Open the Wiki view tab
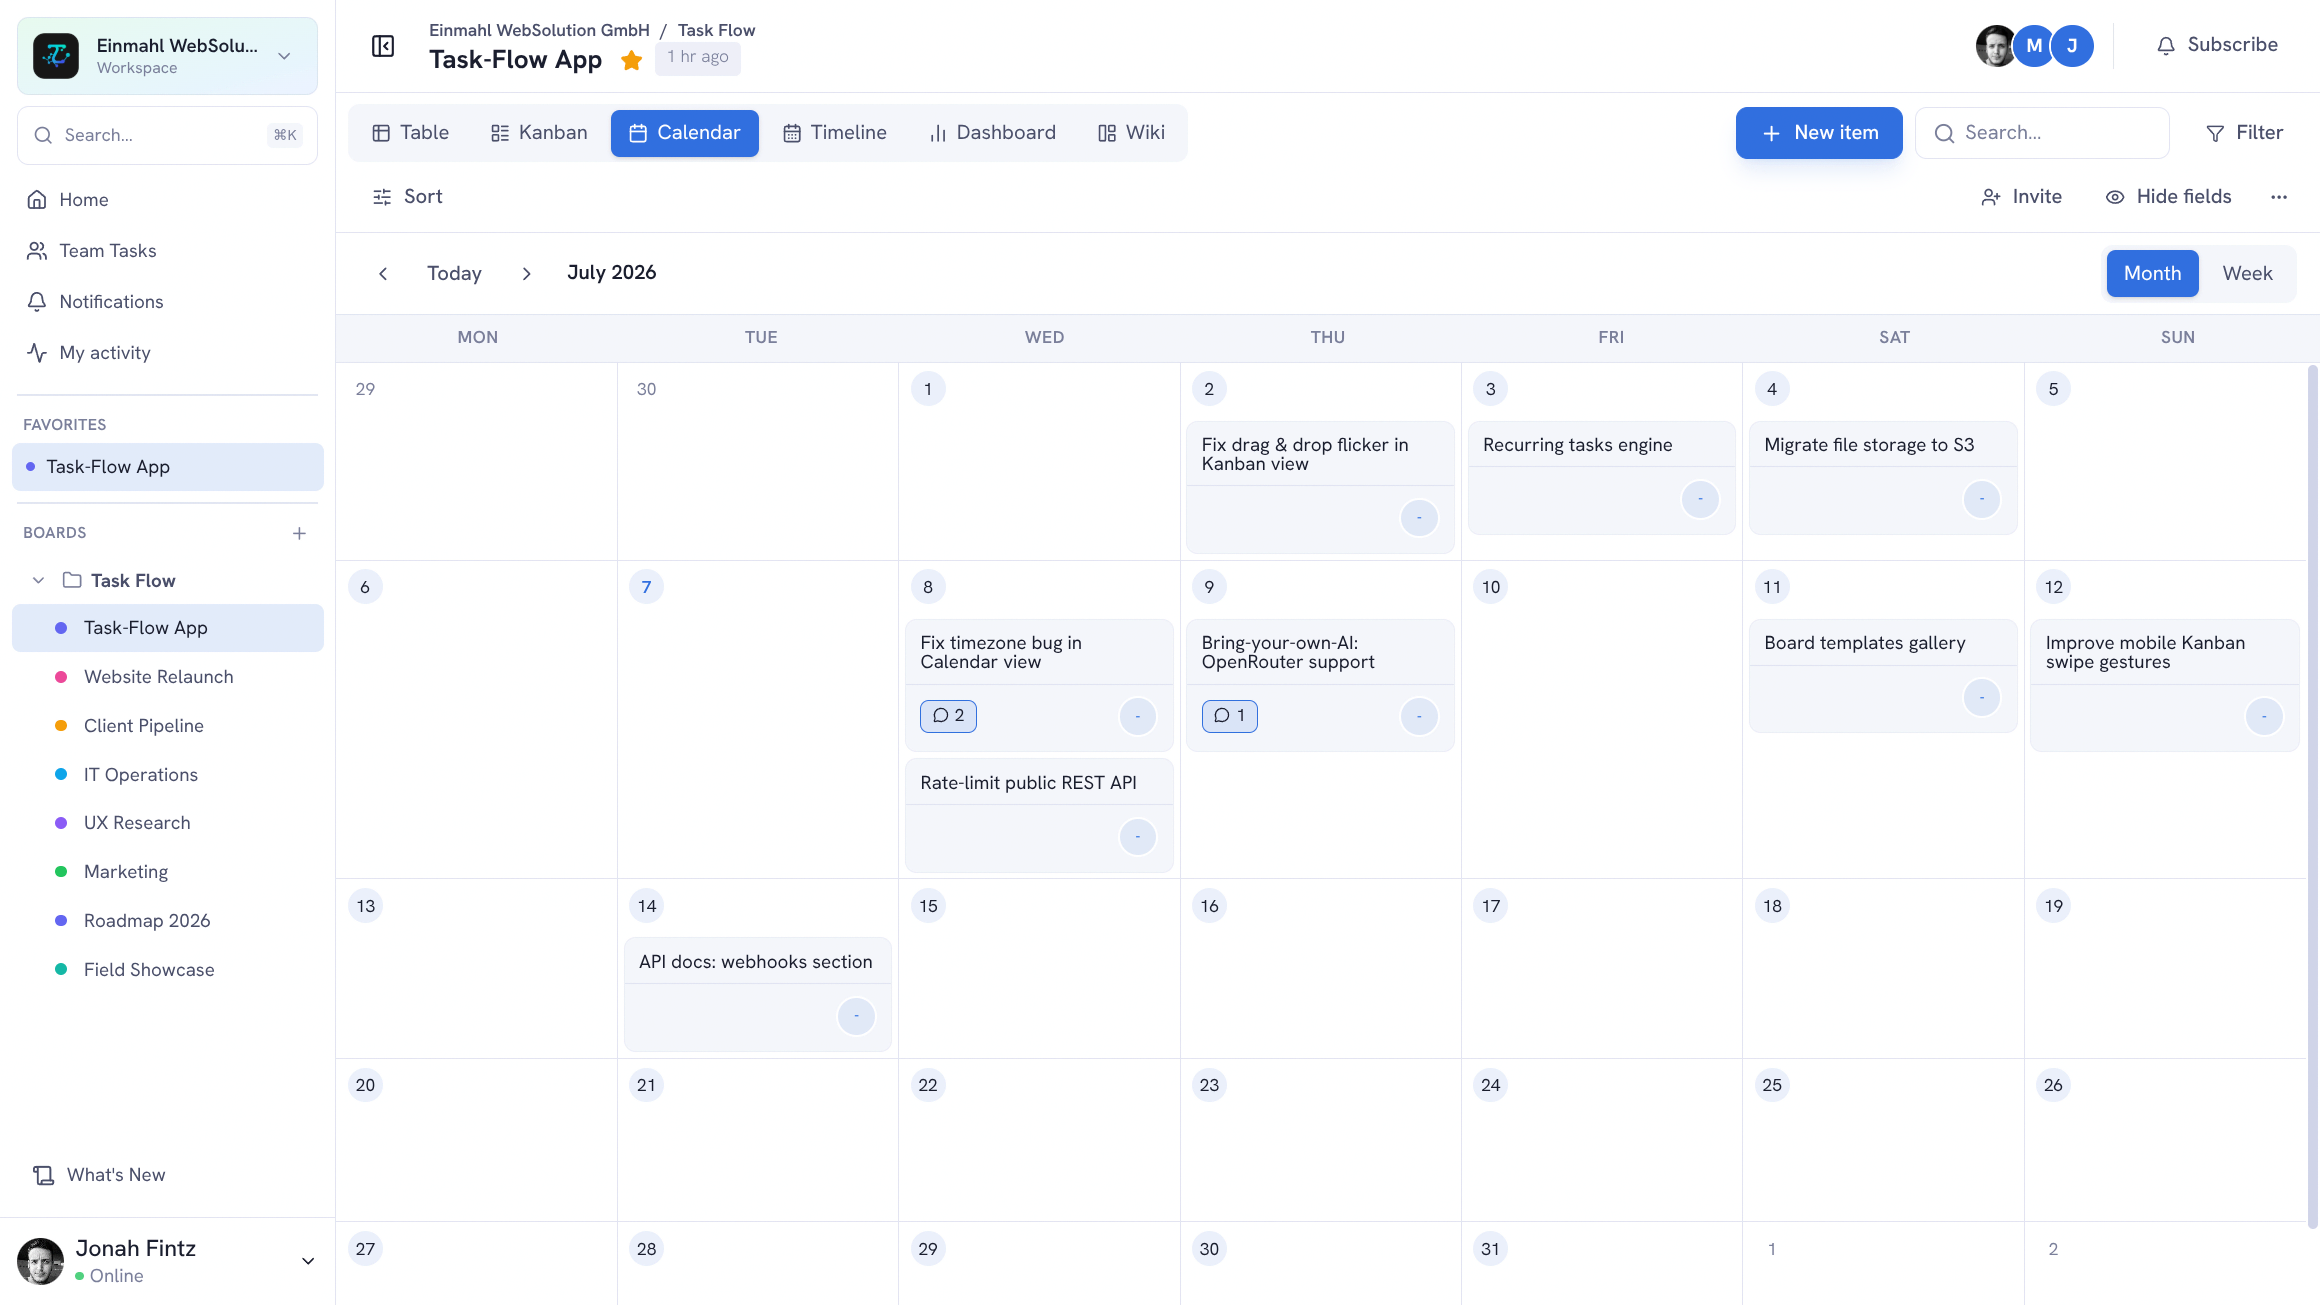 pyautogui.click(x=1131, y=133)
